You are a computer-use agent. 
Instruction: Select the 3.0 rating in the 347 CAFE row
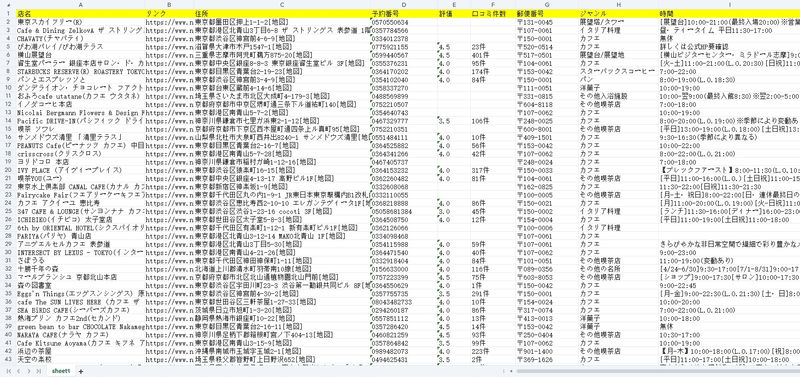click(x=454, y=211)
